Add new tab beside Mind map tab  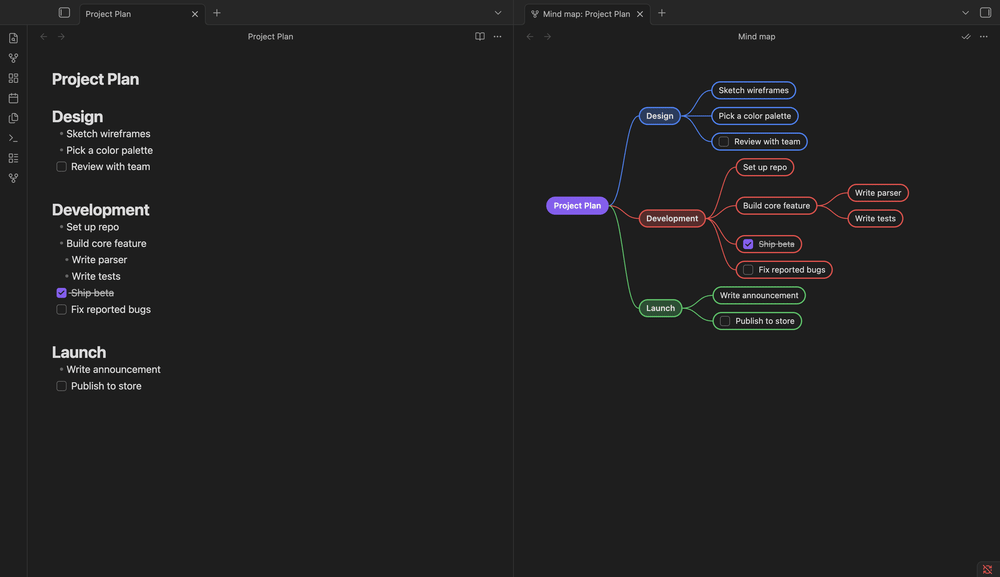tap(662, 13)
